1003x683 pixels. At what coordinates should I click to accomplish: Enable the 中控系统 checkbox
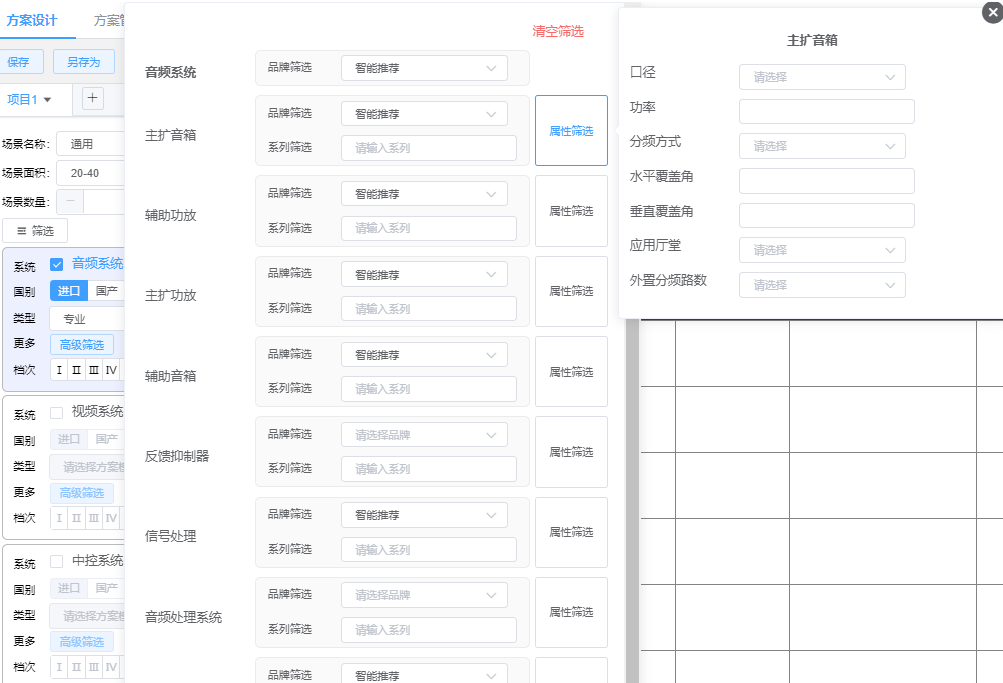tap(55, 561)
